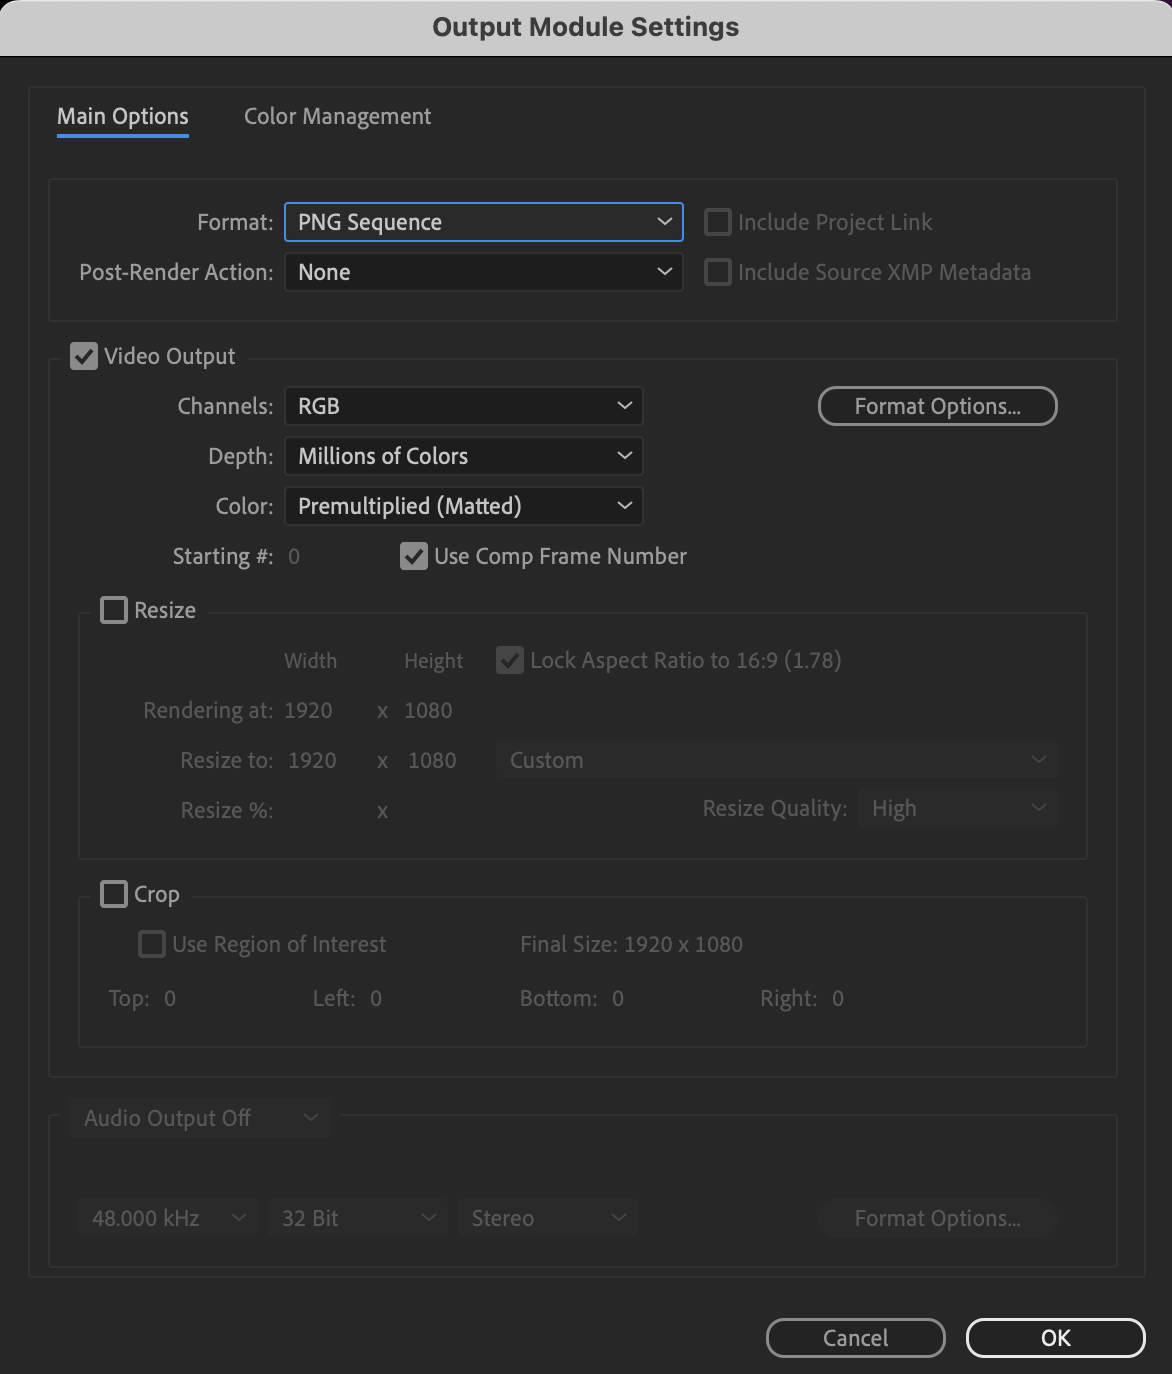Open the Resize Quality dropdown

click(x=956, y=808)
